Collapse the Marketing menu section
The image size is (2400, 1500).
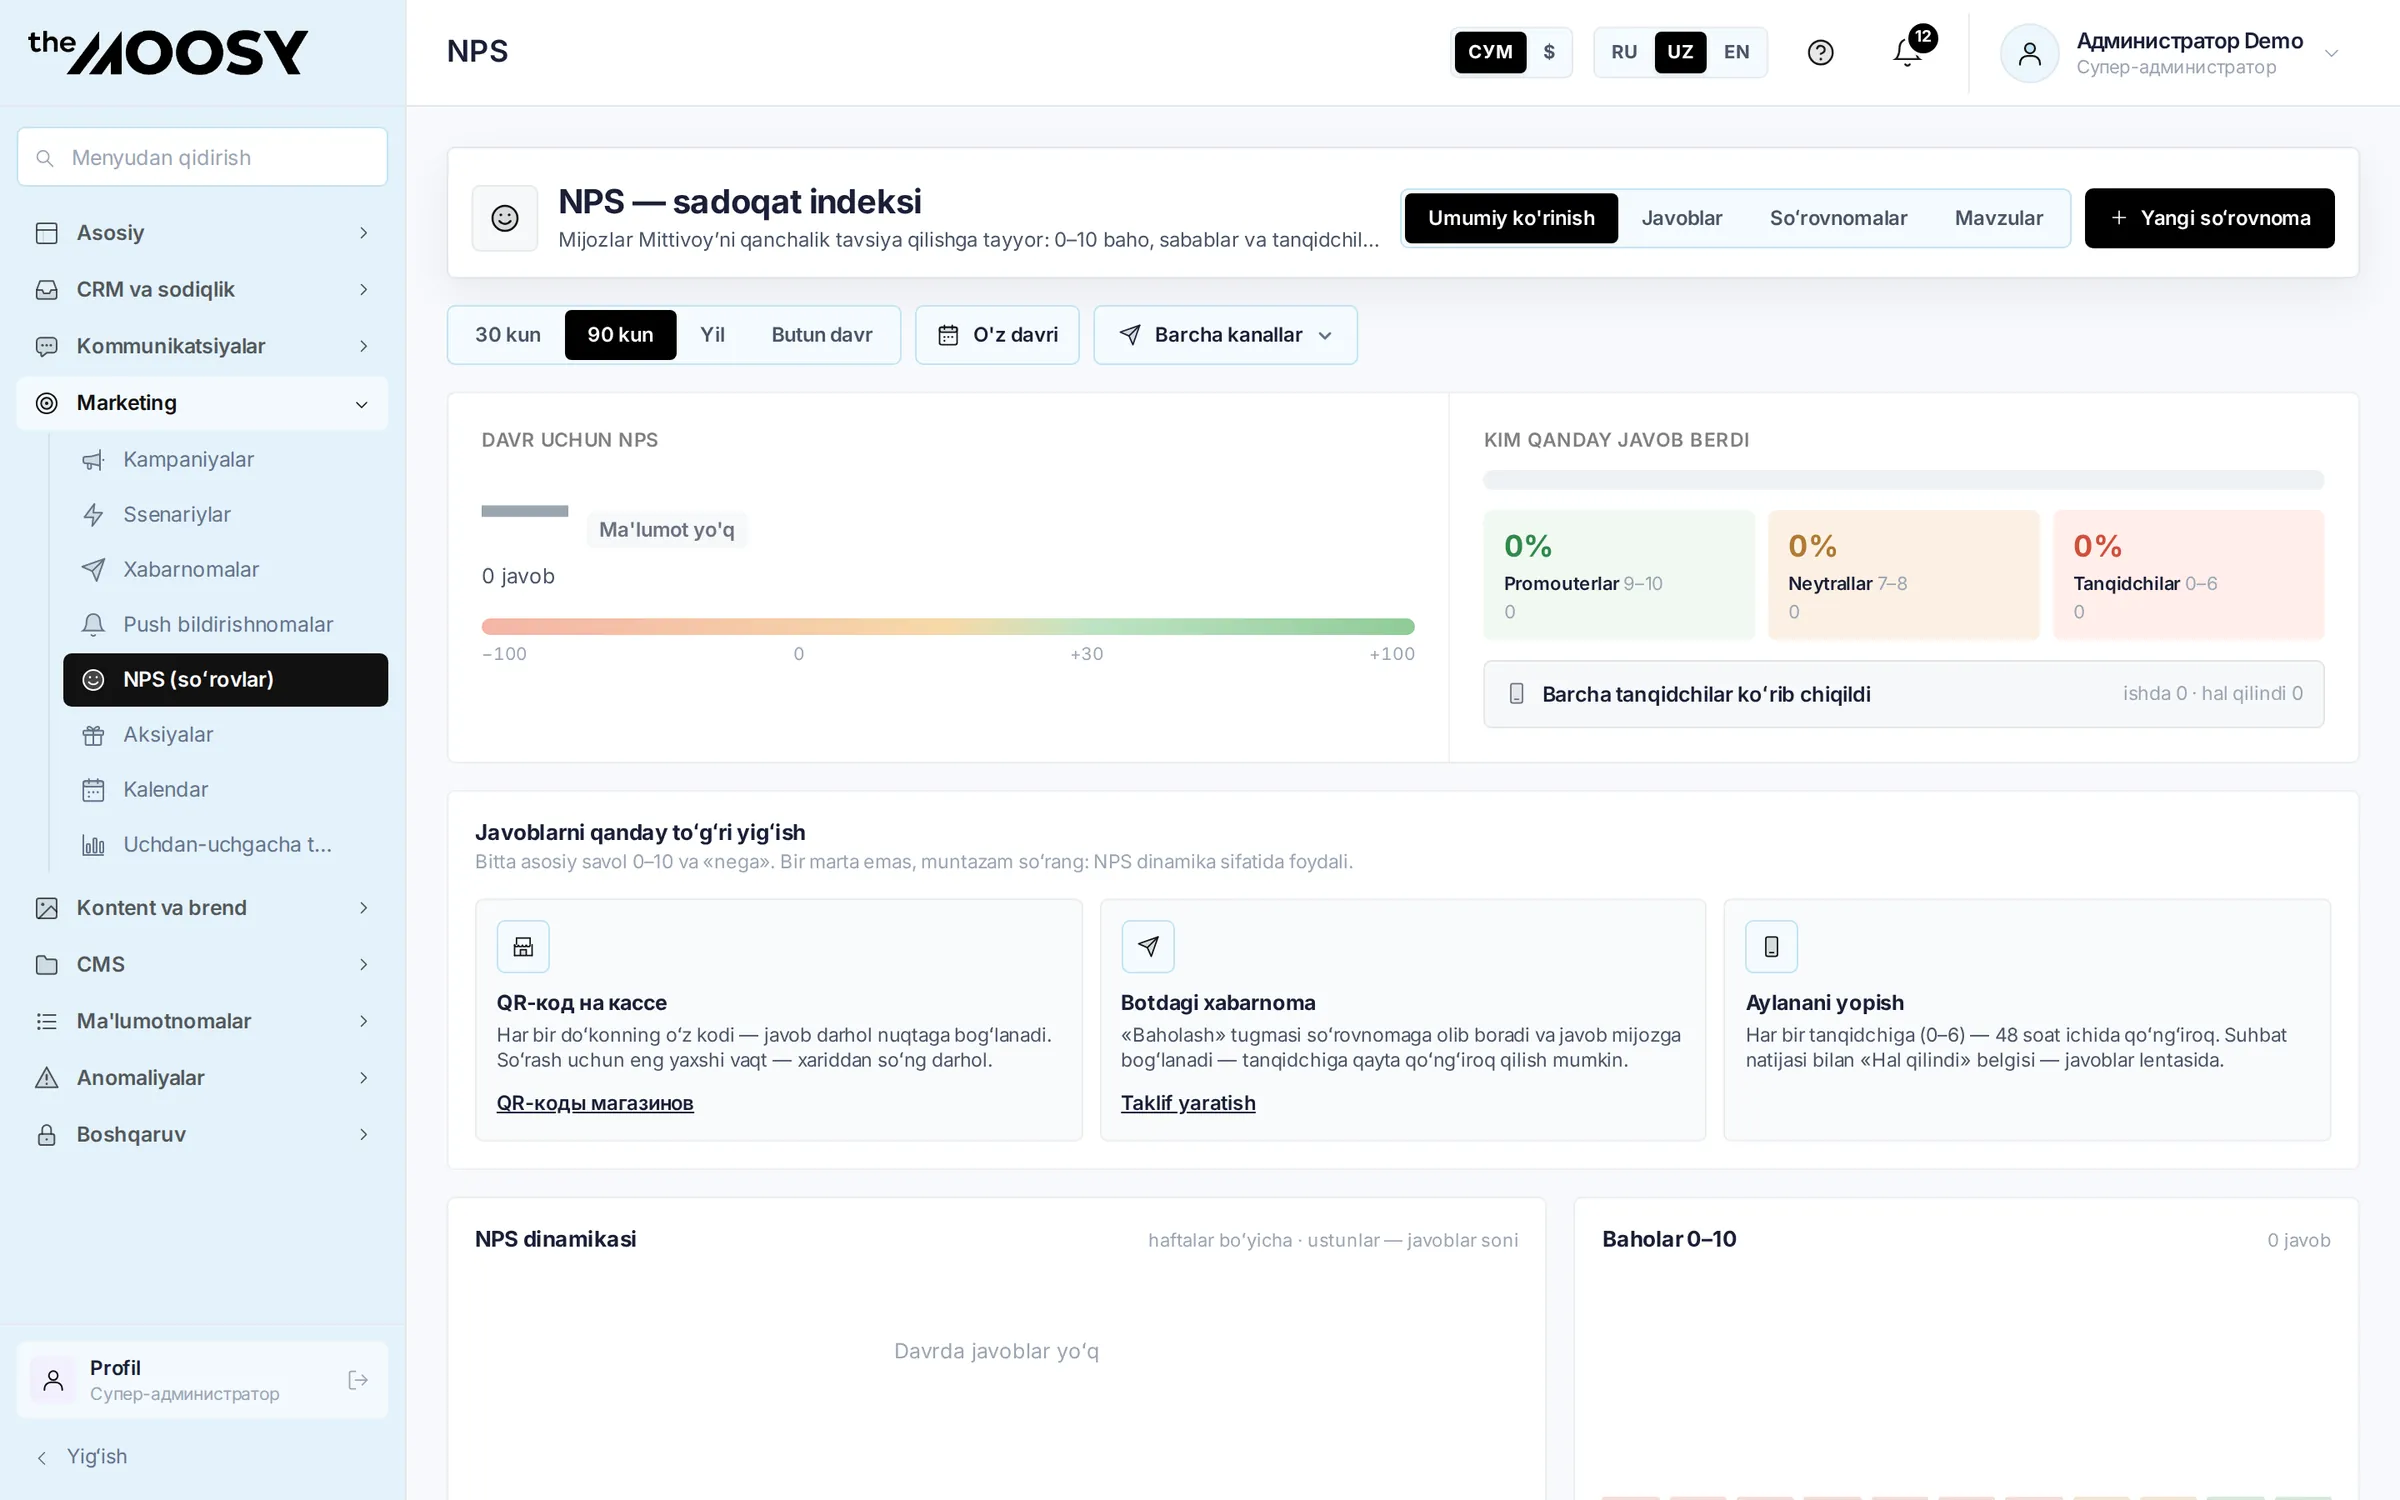coord(202,403)
